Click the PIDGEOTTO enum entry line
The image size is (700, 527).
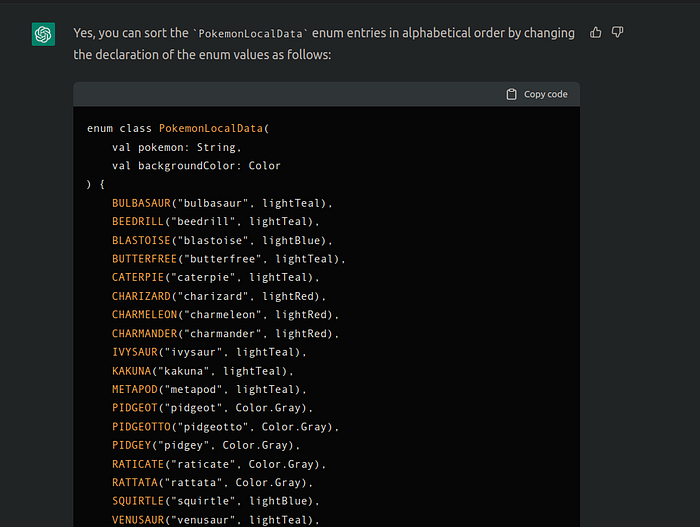click(225, 427)
